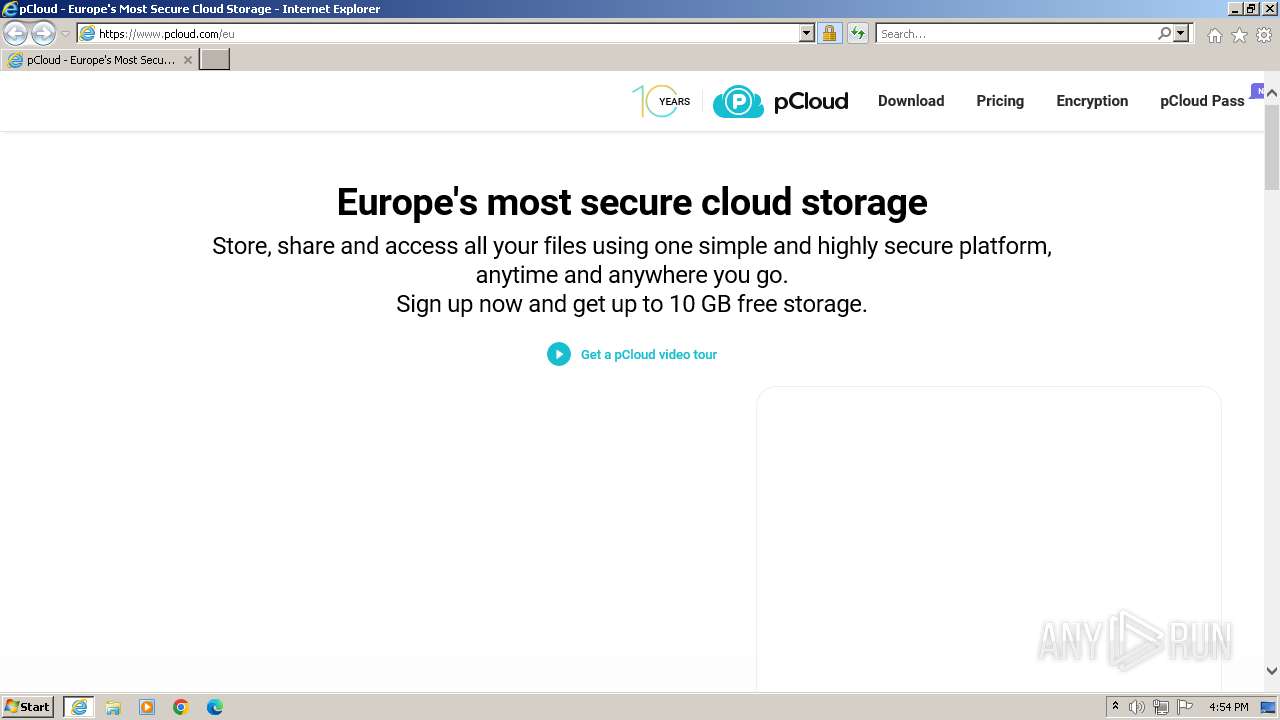Select the pCloud browser tab

[99, 60]
